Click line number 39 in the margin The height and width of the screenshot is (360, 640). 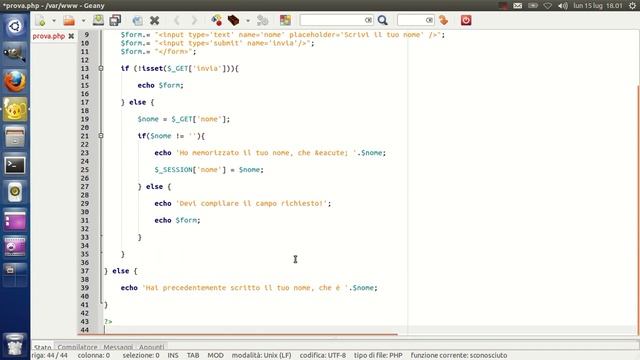[x=84, y=288]
